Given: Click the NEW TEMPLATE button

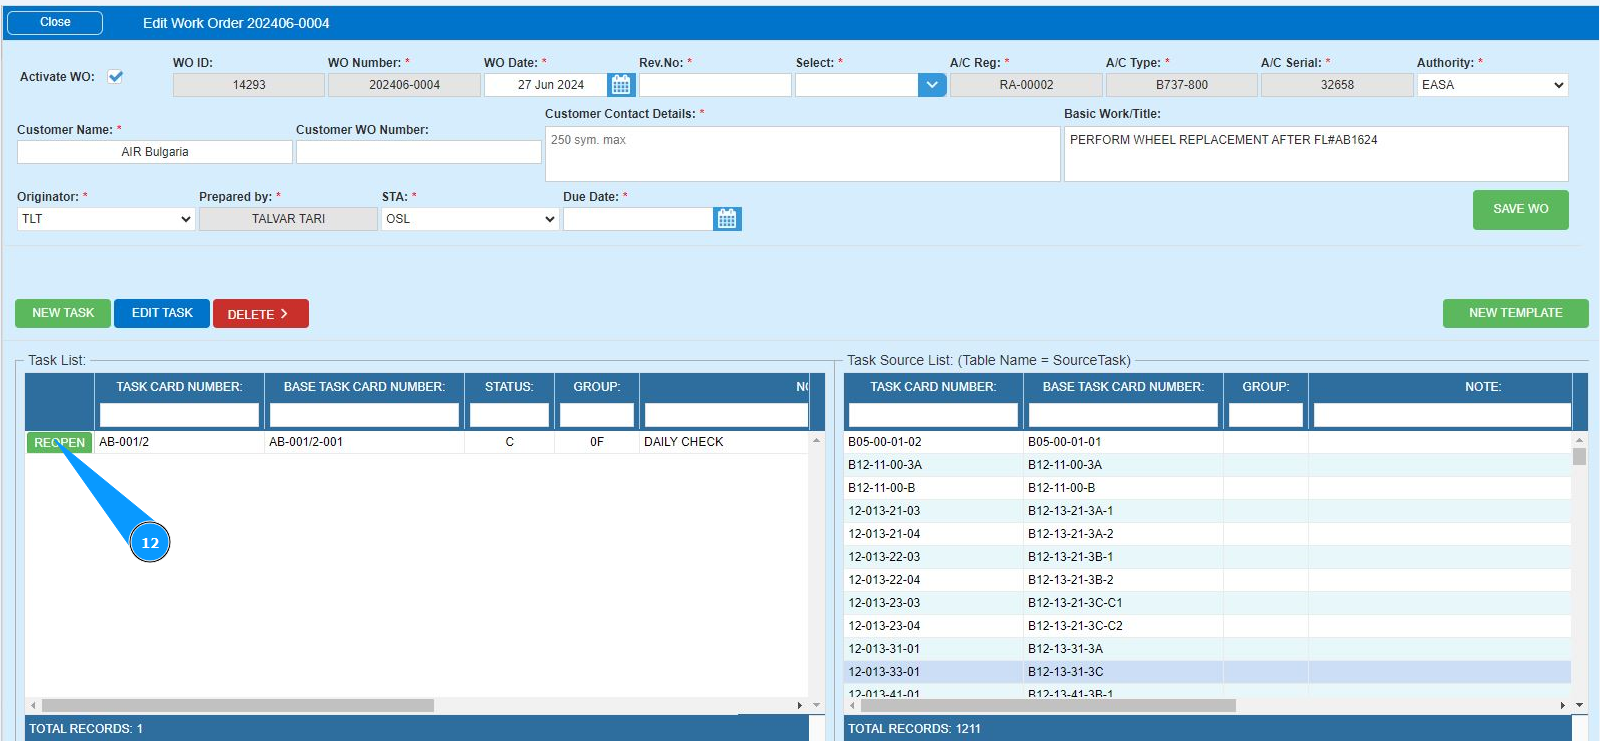Looking at the screenshot, I should tap(1515, 313).
